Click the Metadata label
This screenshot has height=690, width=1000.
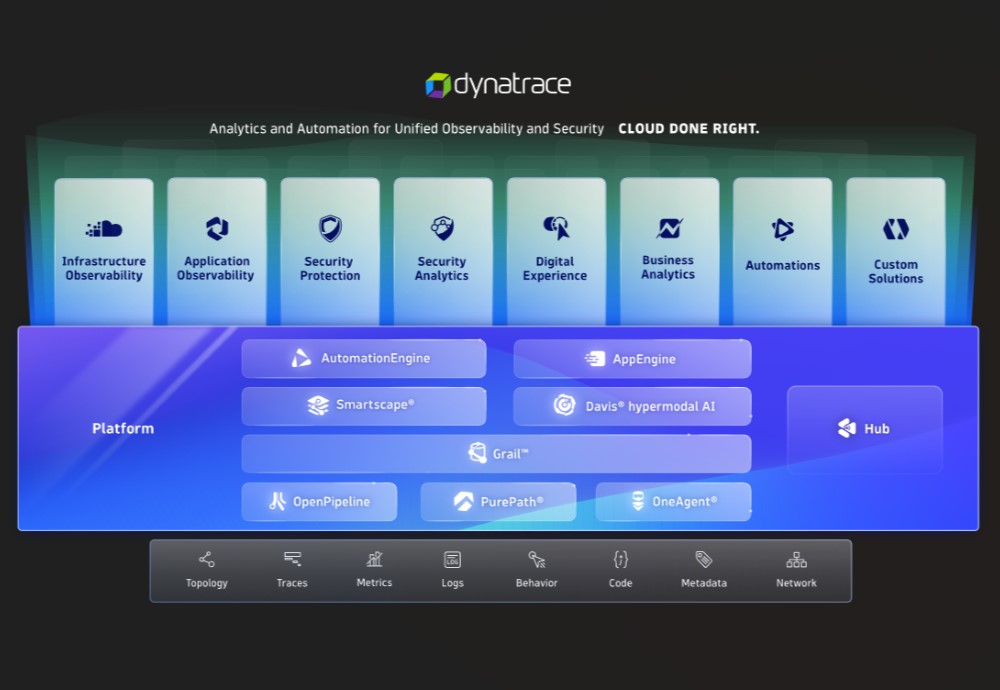point(704,583)
